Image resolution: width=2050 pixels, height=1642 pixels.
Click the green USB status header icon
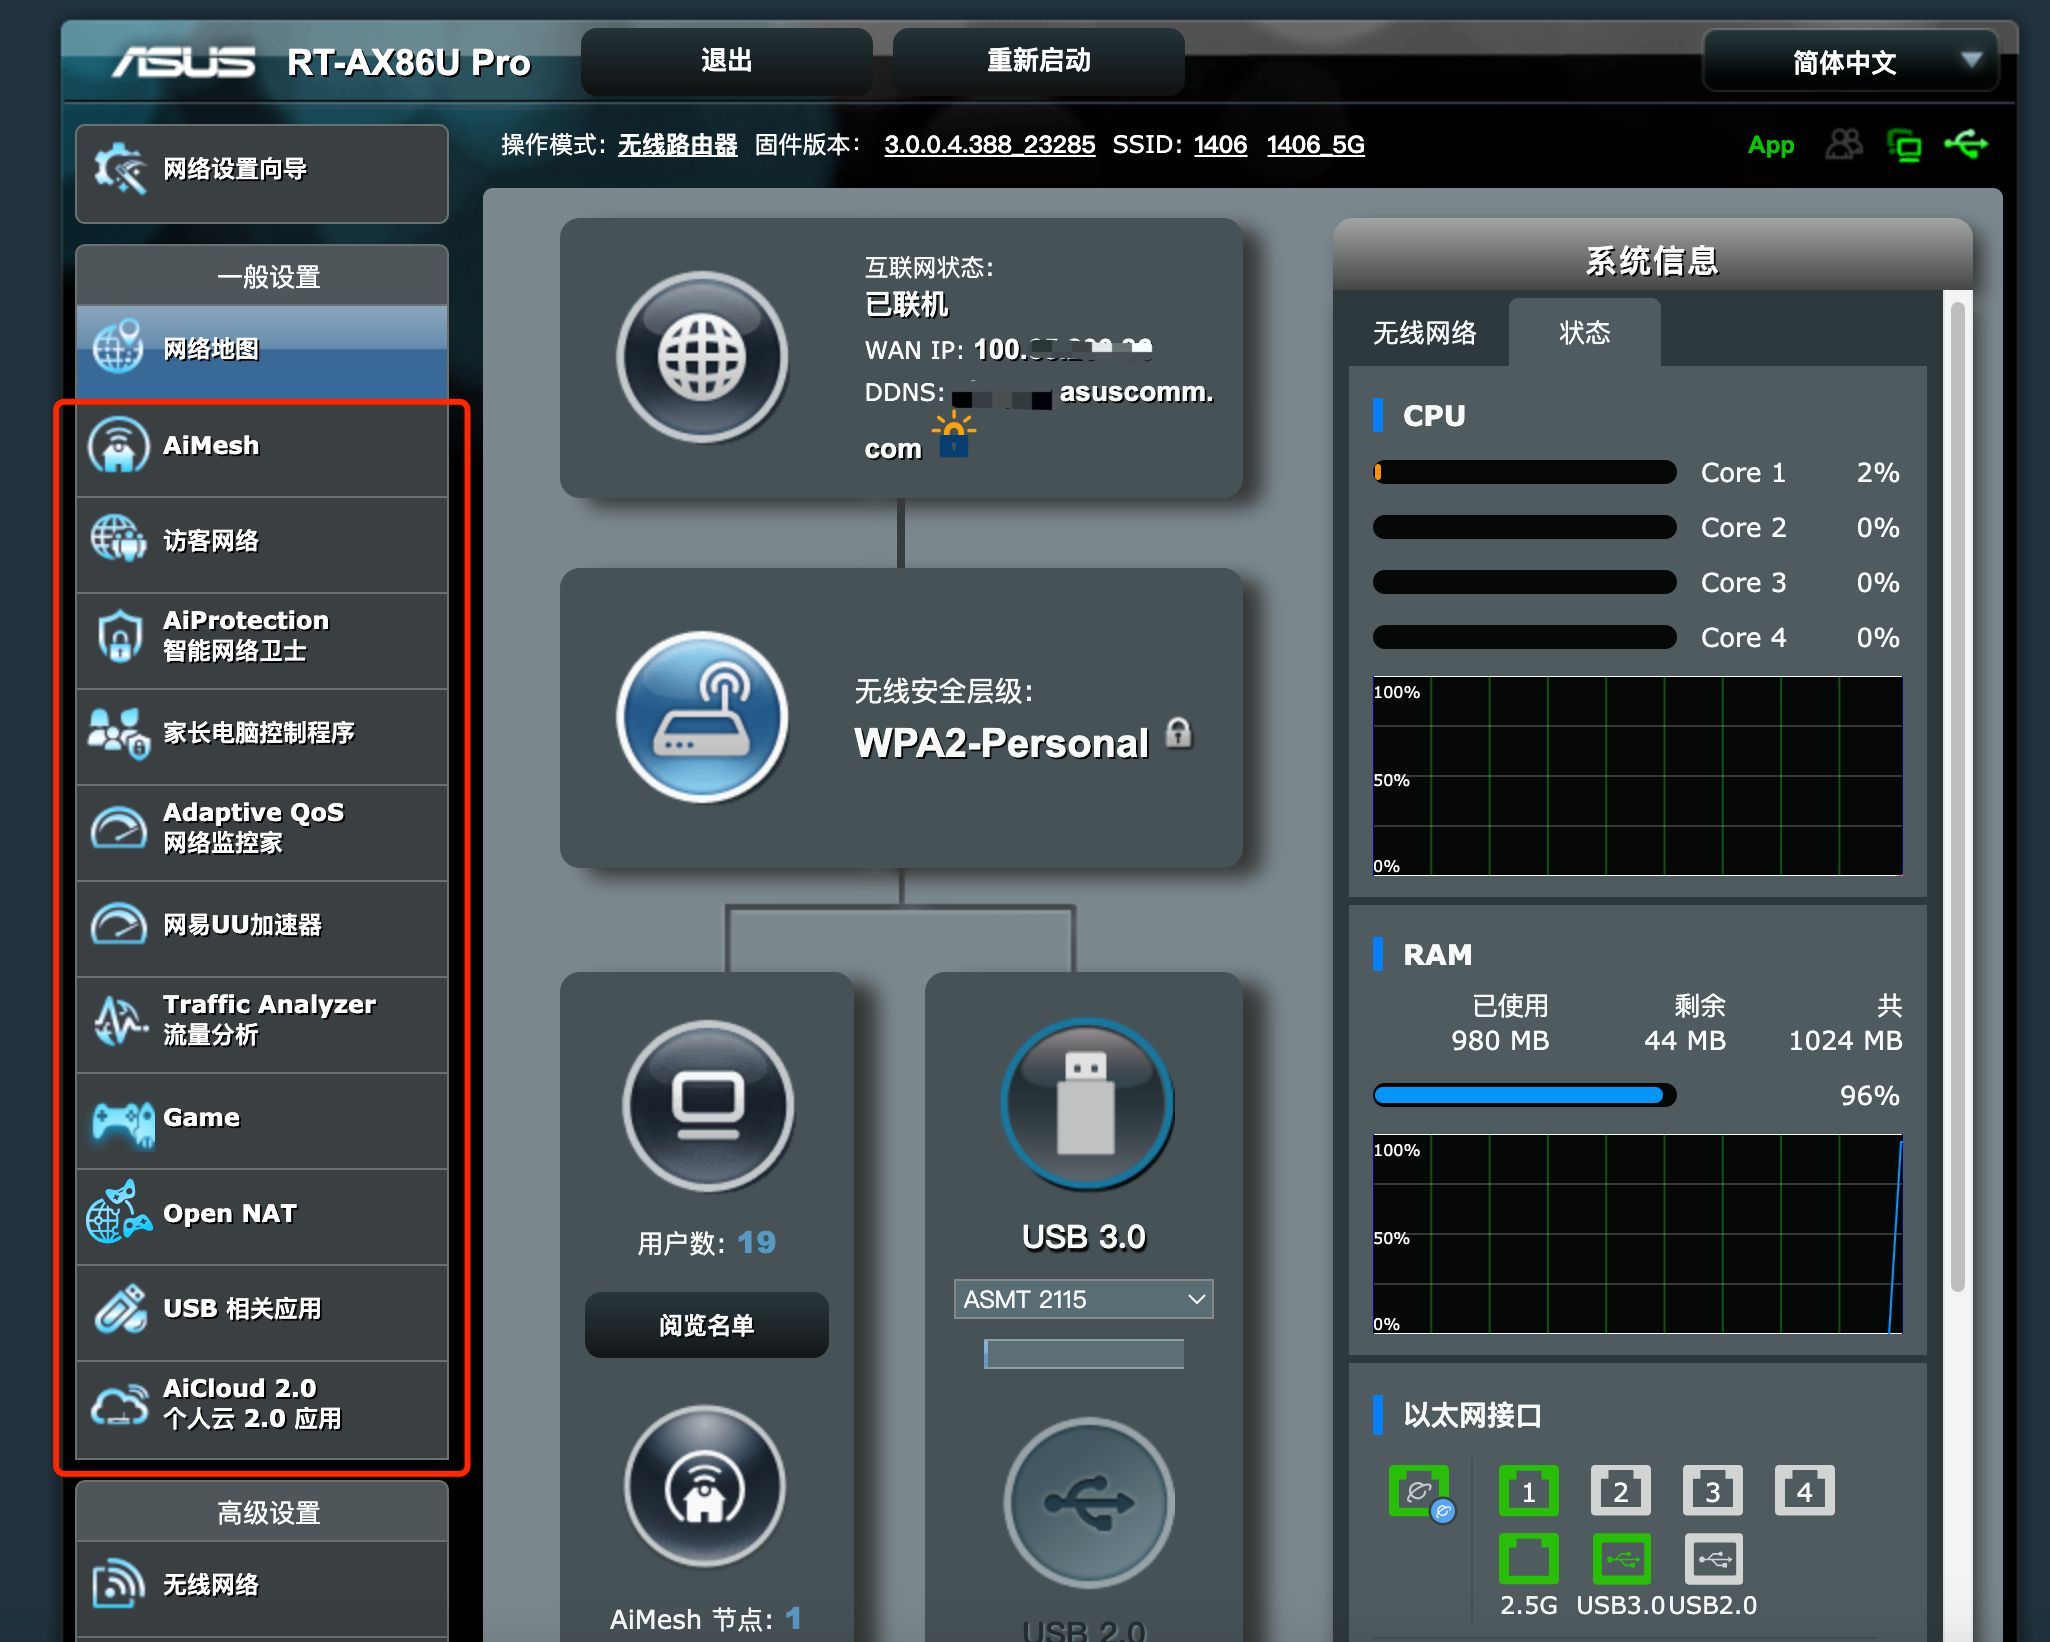(1966, 145)
